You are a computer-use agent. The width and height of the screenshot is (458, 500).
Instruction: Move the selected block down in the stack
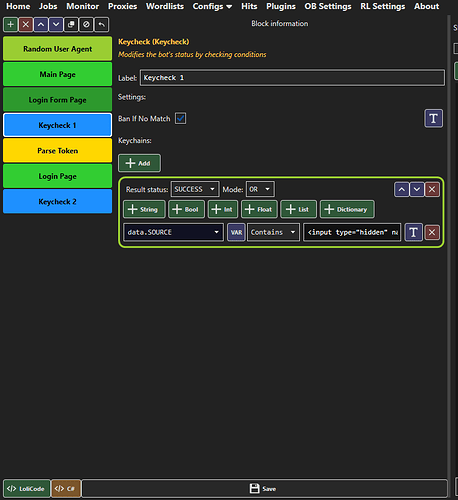click(56, 25)
